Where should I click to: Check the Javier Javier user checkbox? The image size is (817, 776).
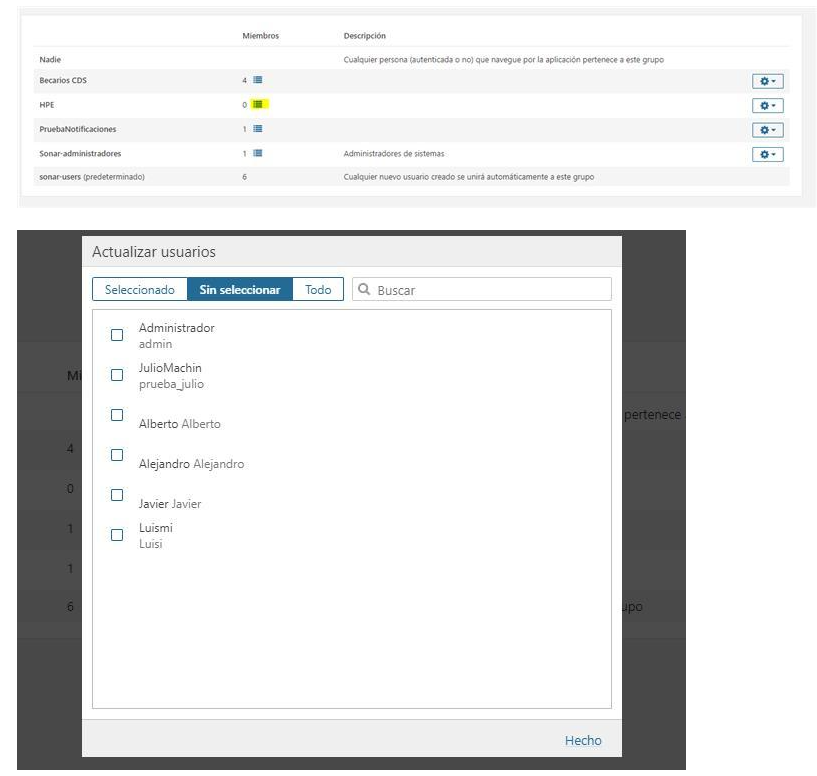[117, 495]
